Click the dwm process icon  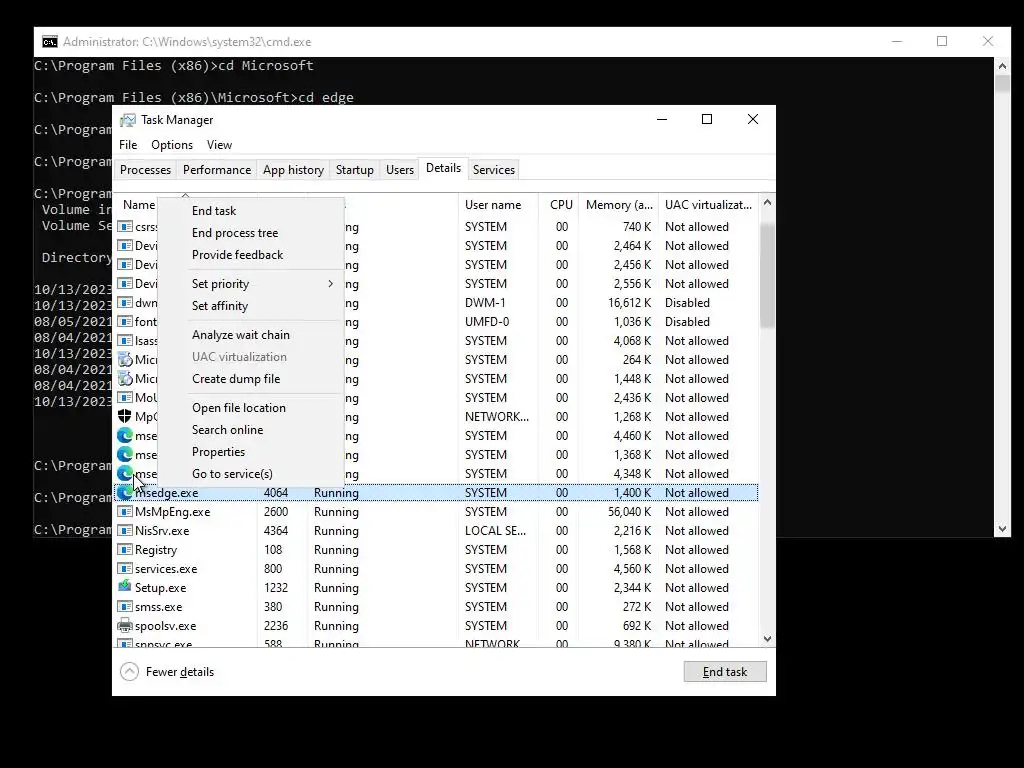click(125, 303)
